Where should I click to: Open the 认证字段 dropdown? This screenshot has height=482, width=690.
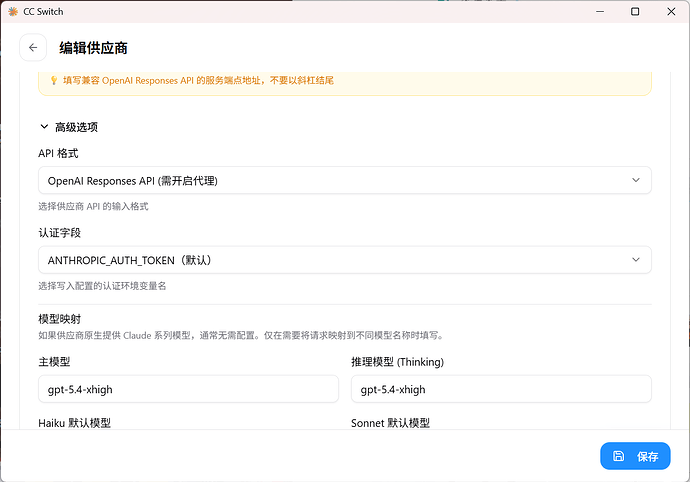(345, 260)
